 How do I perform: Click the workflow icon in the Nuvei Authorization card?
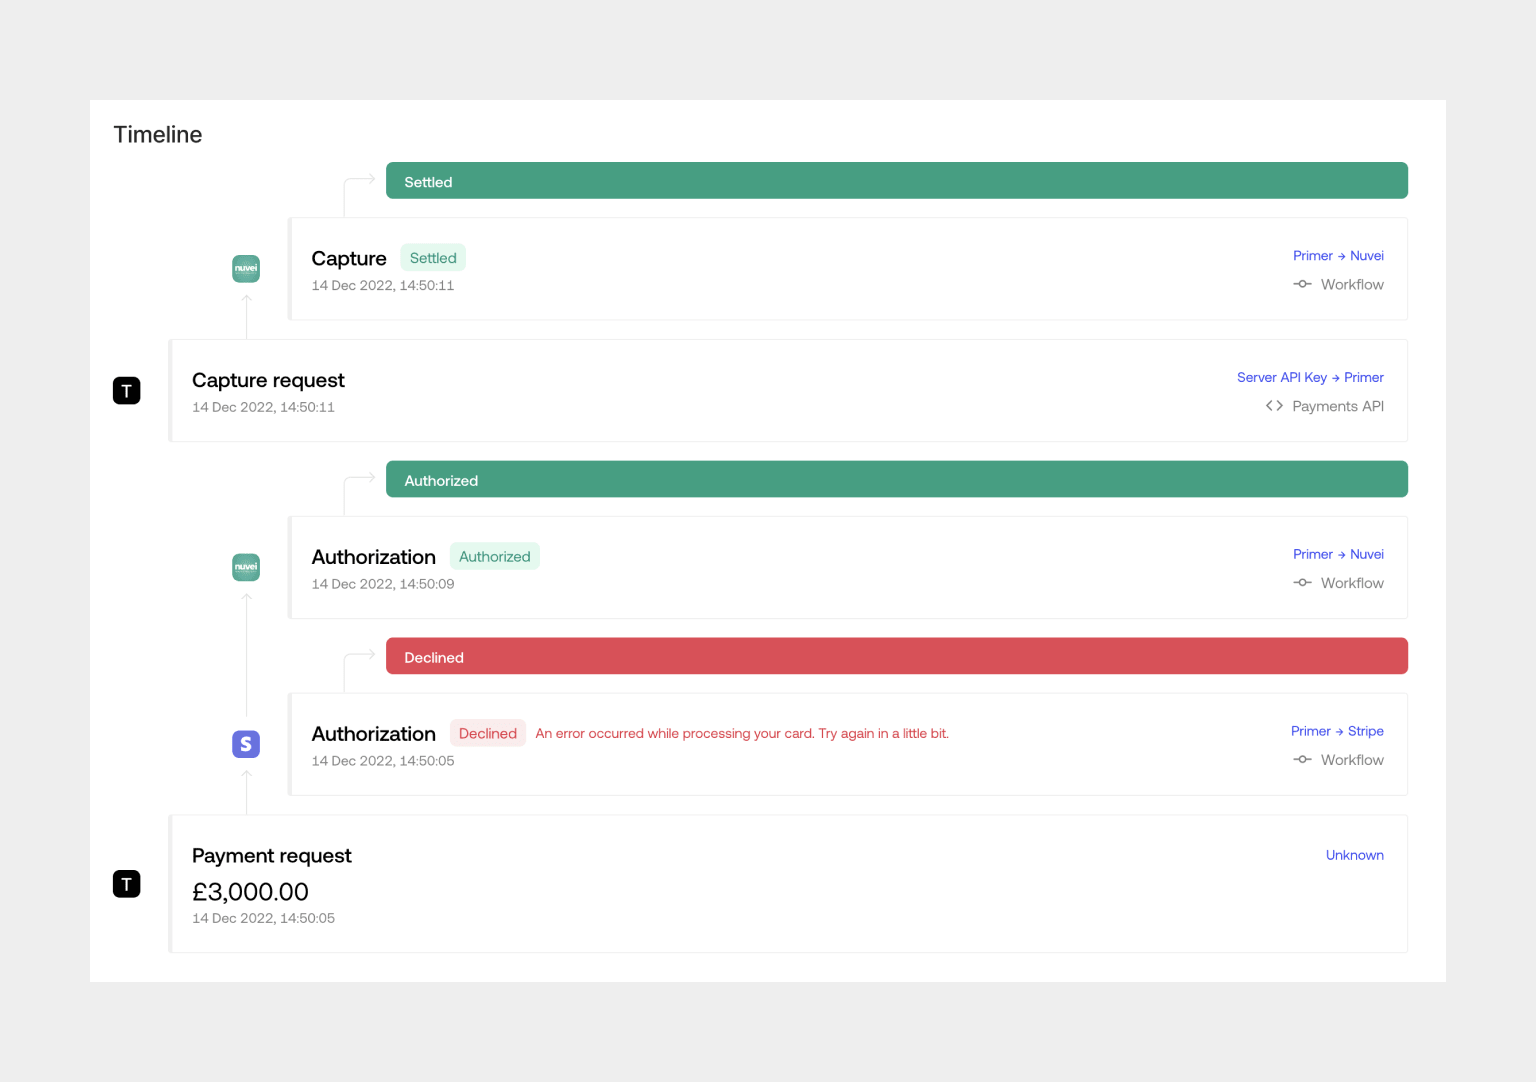(1302, 583)
